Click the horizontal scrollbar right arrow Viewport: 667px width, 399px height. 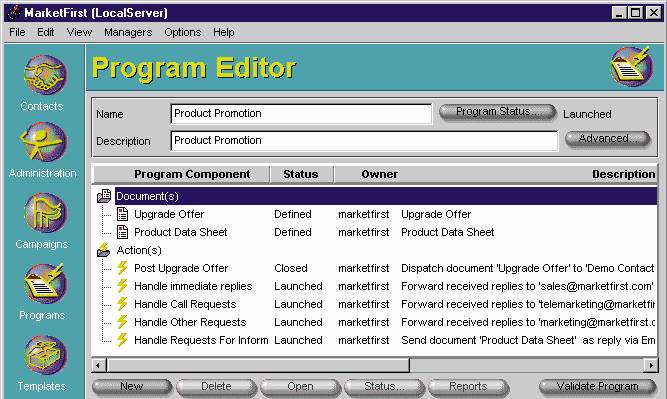(650, 365)
